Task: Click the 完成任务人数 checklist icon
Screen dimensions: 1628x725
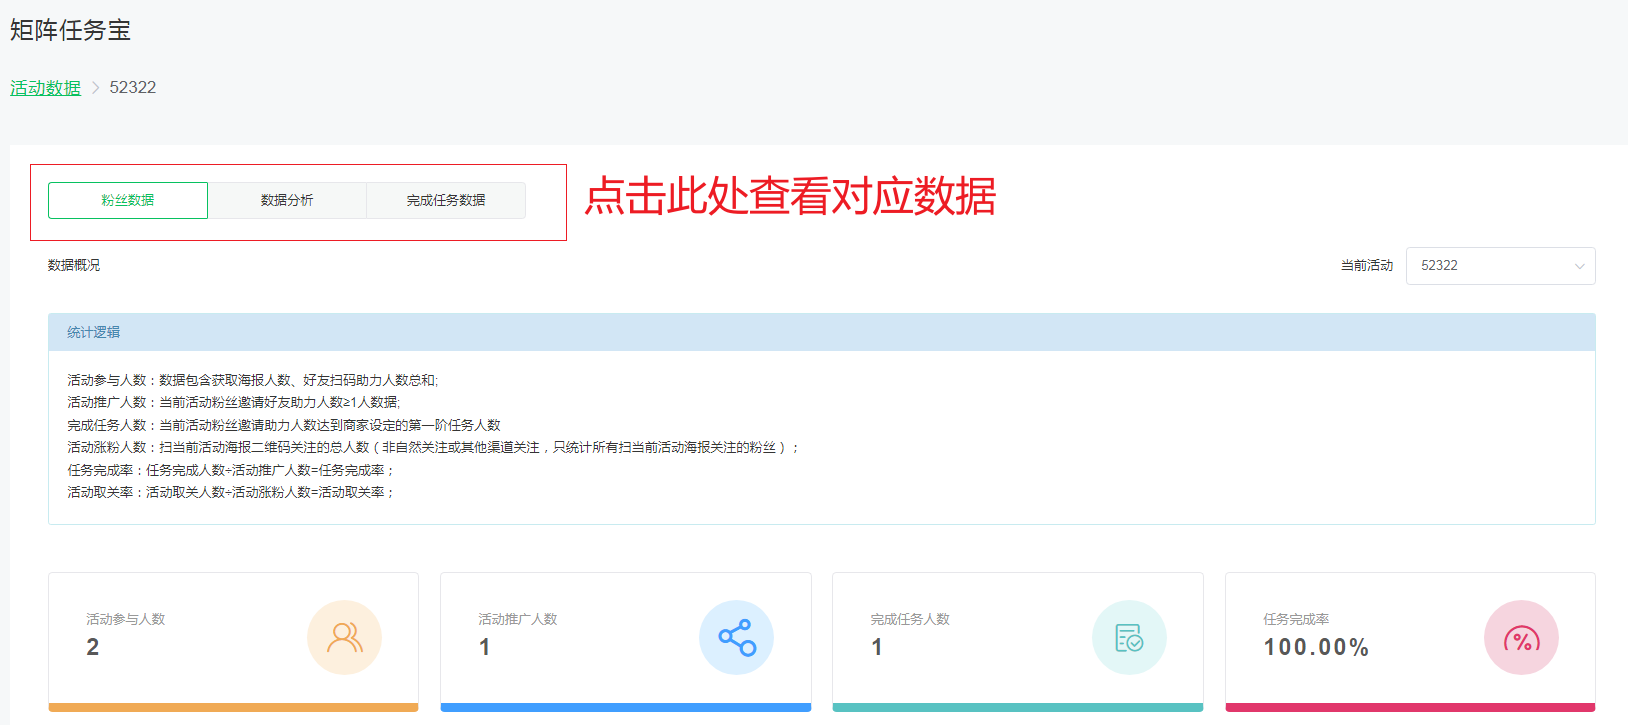Action: tap(1129, 637)
